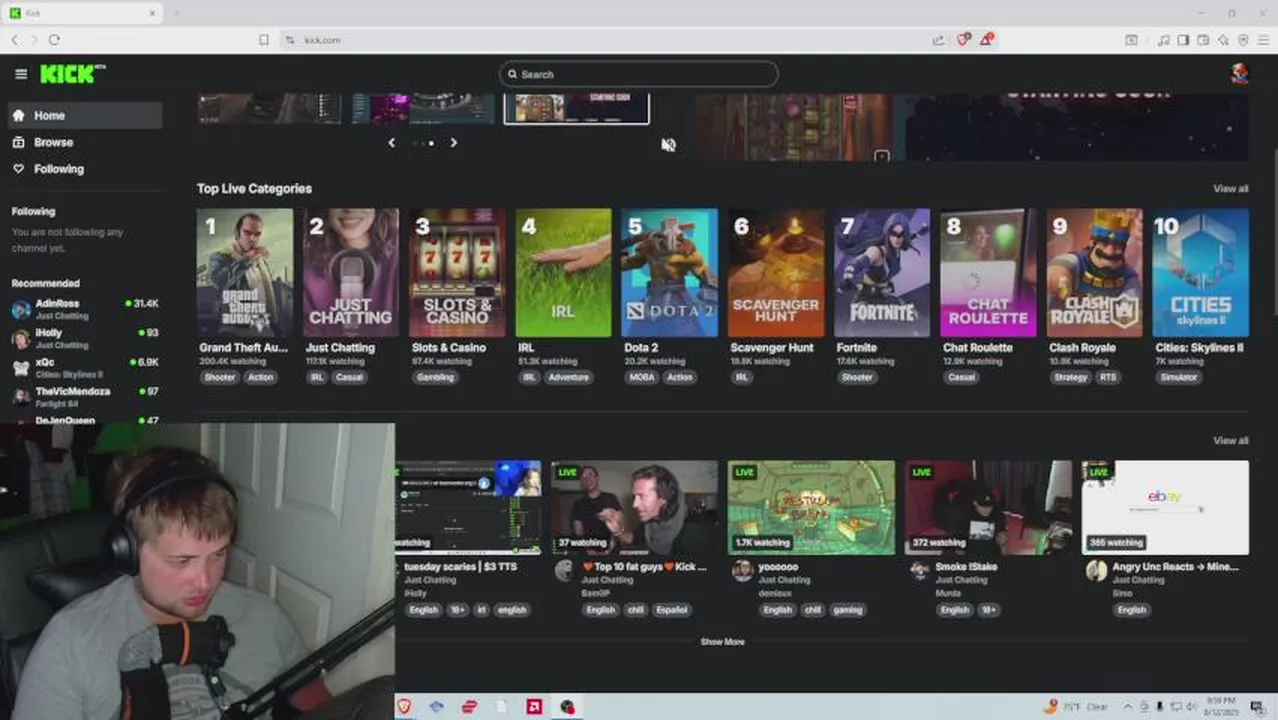This screenshot has width=1278, height=720.
Task: Click the Shooter tag under Fortnite
Action: pyautogui.click(x=857, y=377)
